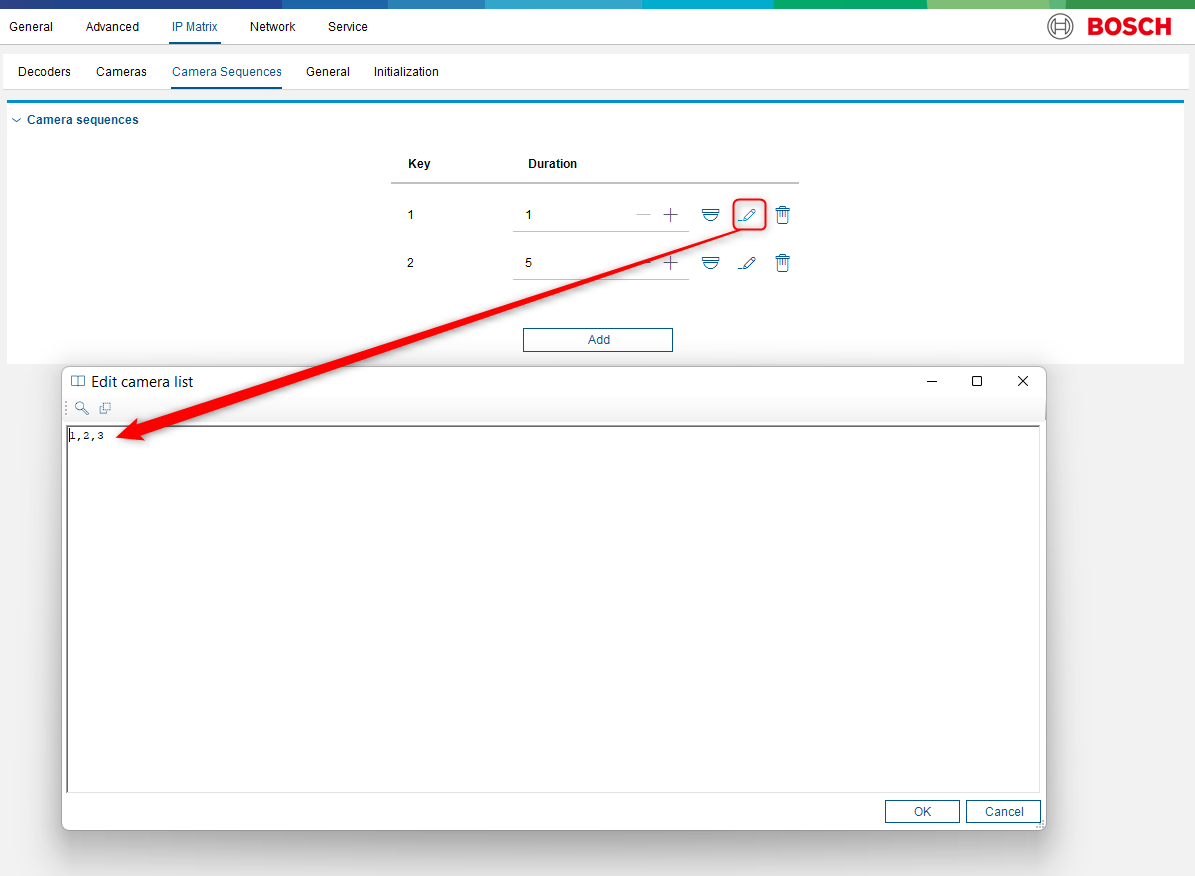Screen dimensions: 1195x876
Task: Switch to the Cameras tab
Action: tap(121, 72)
